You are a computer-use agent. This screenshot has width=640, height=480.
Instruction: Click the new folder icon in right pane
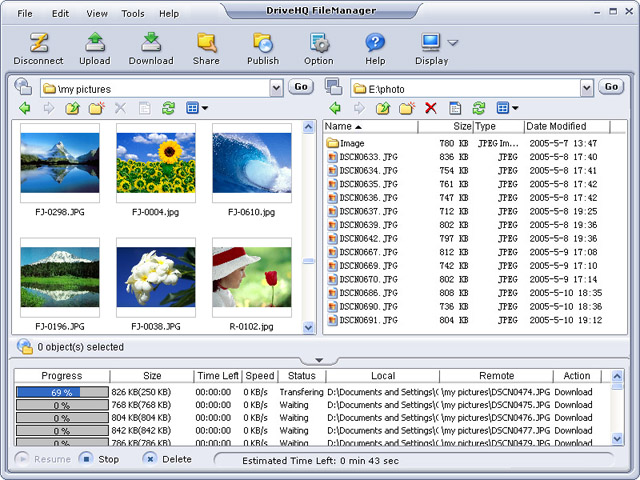tap(407, 108)
